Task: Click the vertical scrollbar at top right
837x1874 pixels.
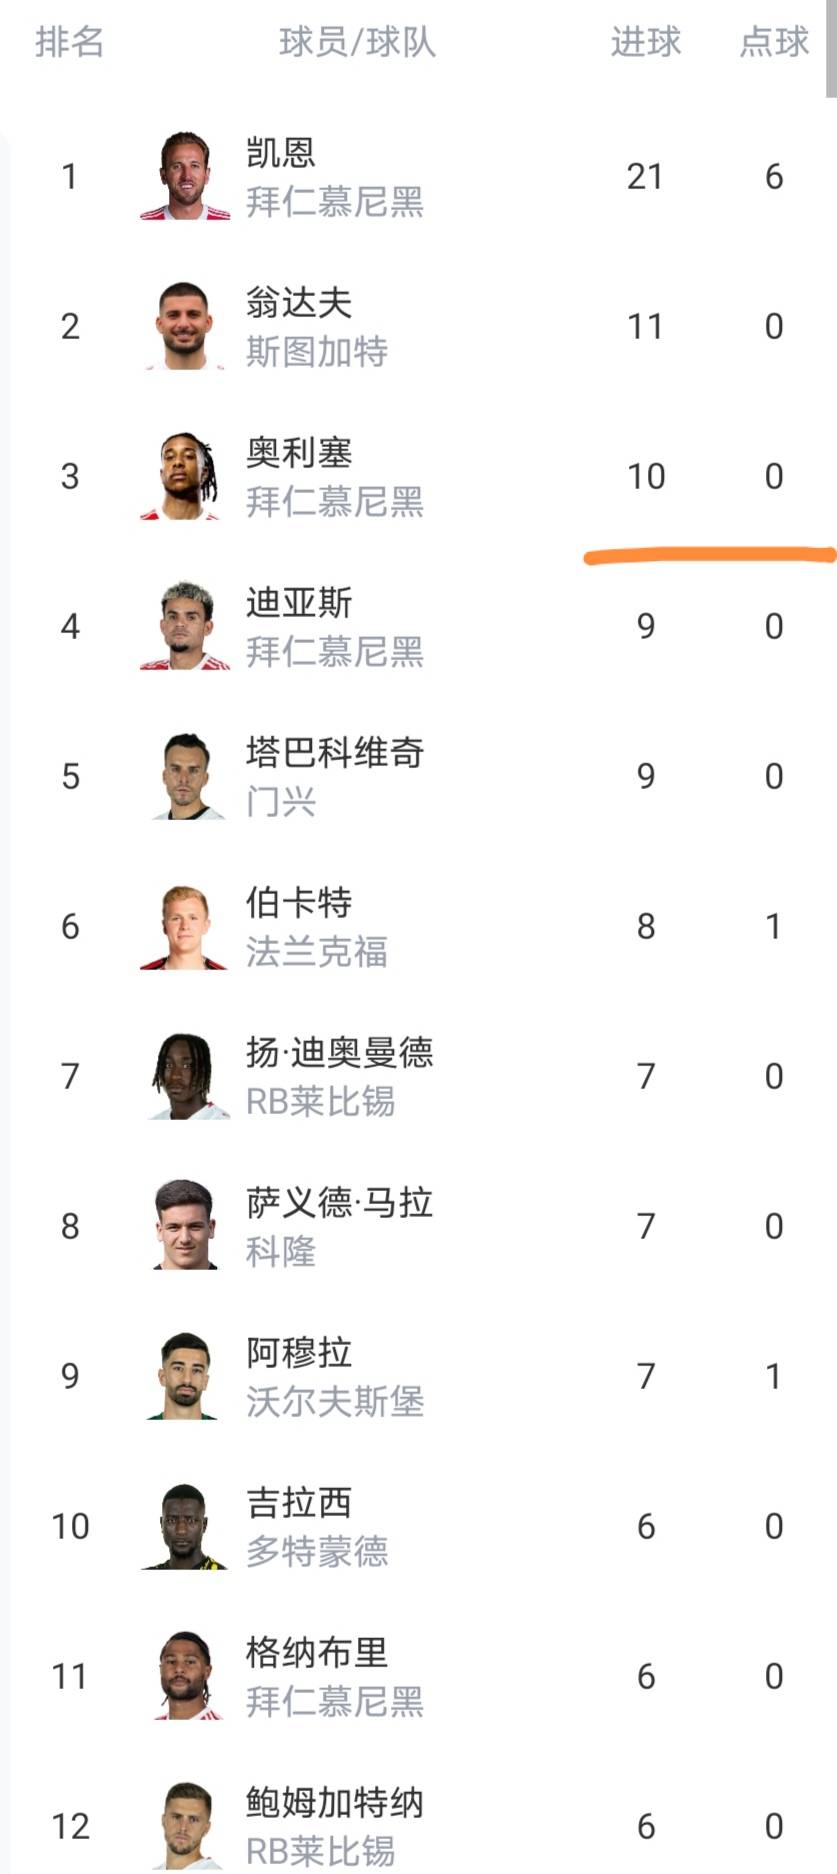Action: pos(831,50)
